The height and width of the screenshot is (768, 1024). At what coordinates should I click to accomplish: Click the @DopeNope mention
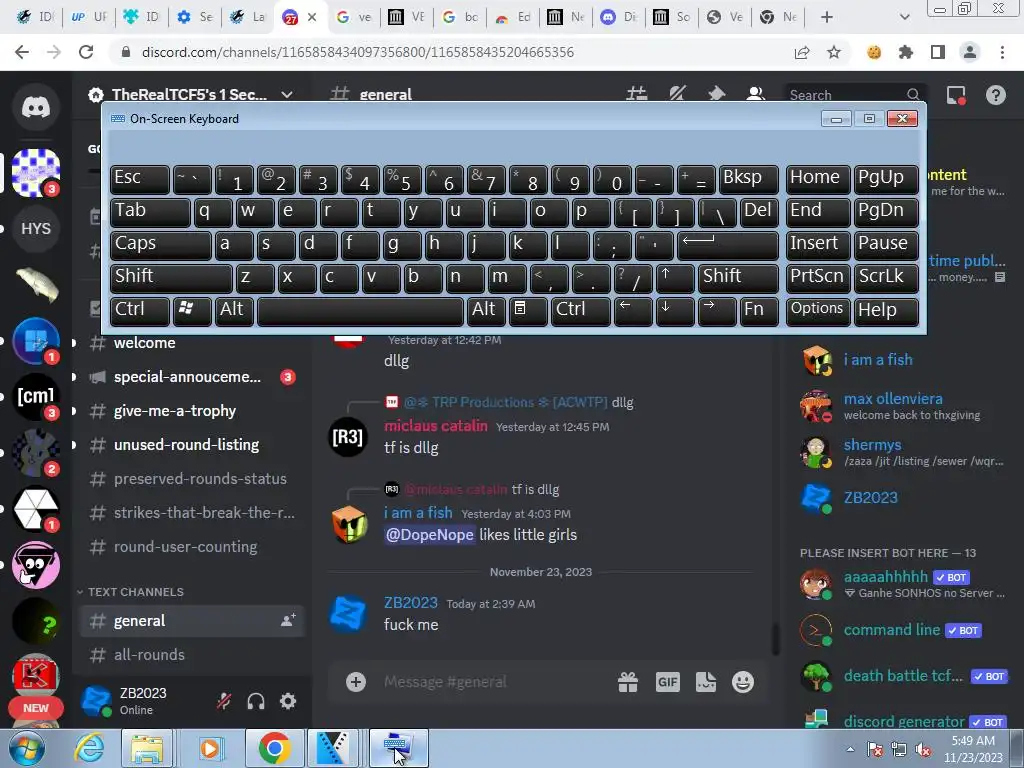[429, 535]
